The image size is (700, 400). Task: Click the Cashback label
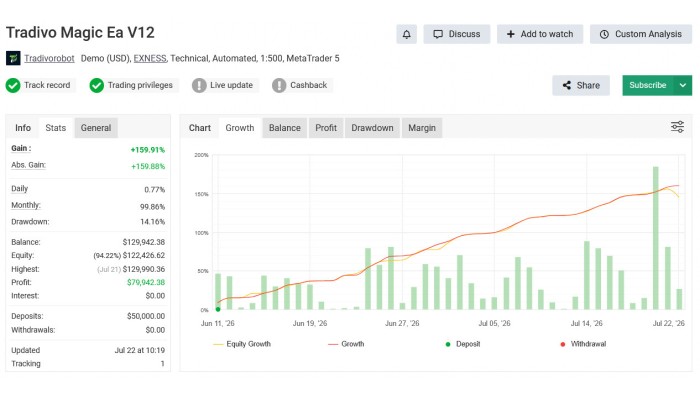(x=308, y=85)
